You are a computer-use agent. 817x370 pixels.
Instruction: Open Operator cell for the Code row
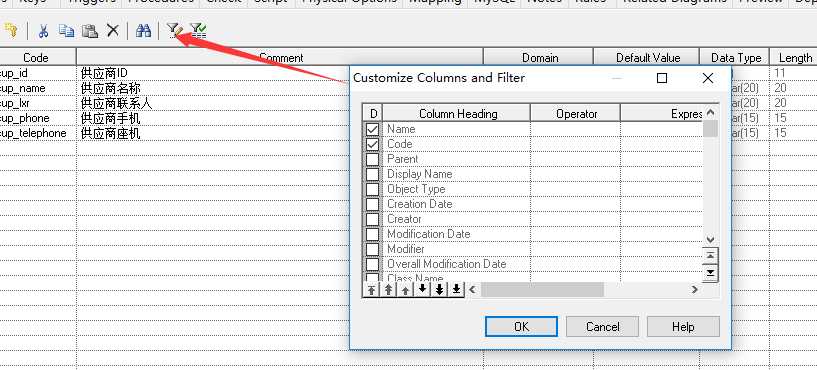pyautogui.click(x=575, y=144)
